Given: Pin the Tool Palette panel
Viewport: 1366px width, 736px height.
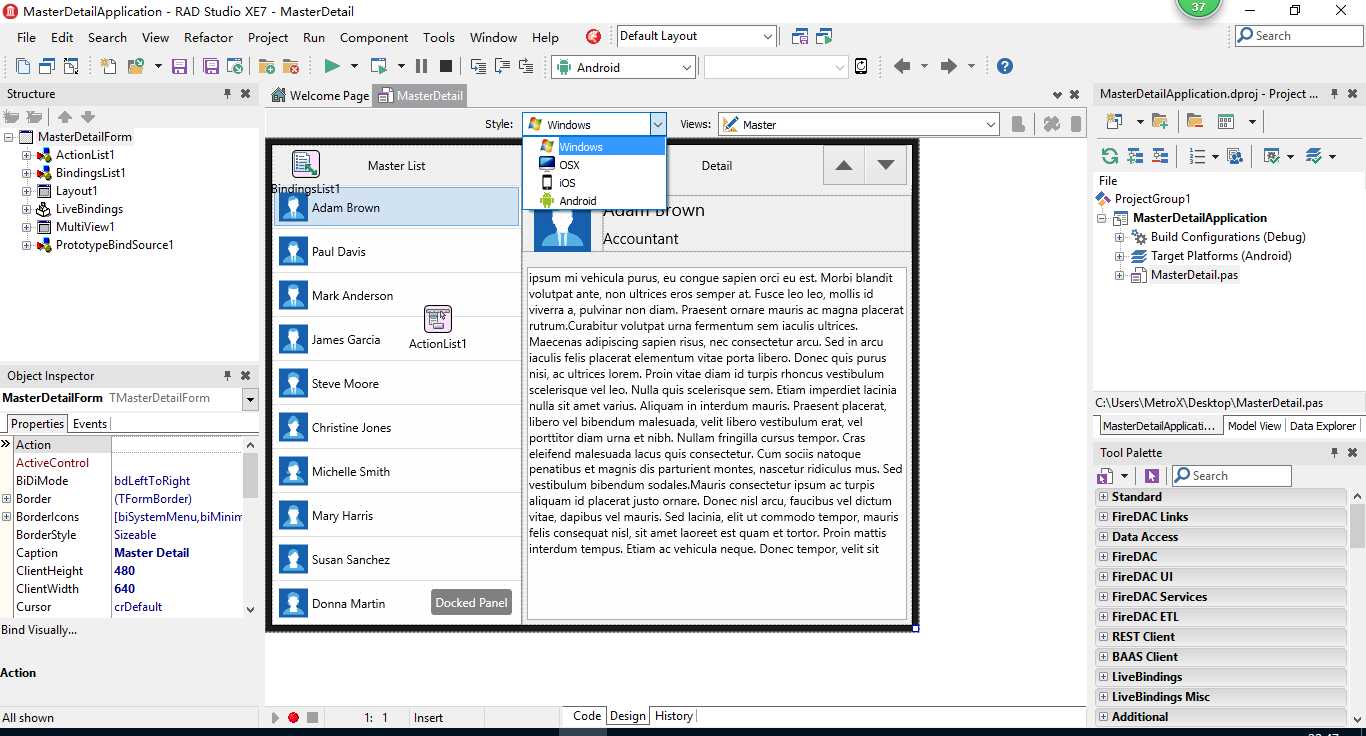Looking at the screenshot, I should pyautogui.click(x=1335, y=453).
